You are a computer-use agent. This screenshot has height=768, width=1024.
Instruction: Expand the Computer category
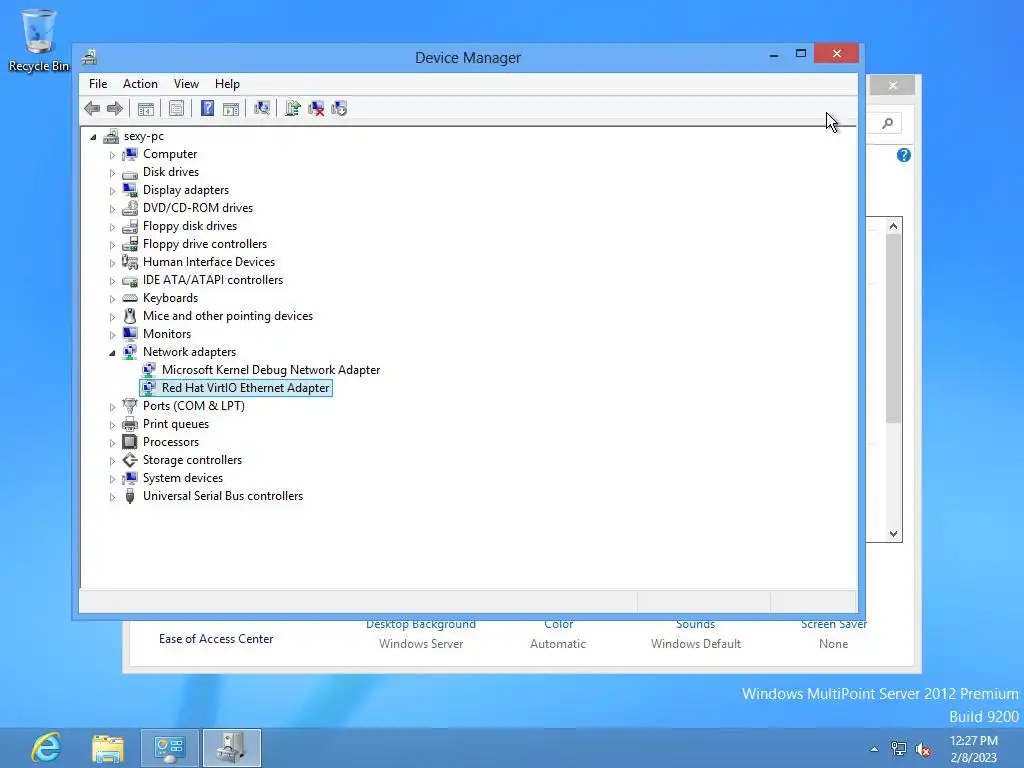pos(112,155)
